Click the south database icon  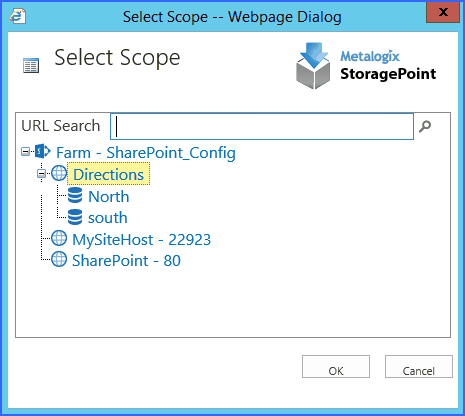point(75,217)
